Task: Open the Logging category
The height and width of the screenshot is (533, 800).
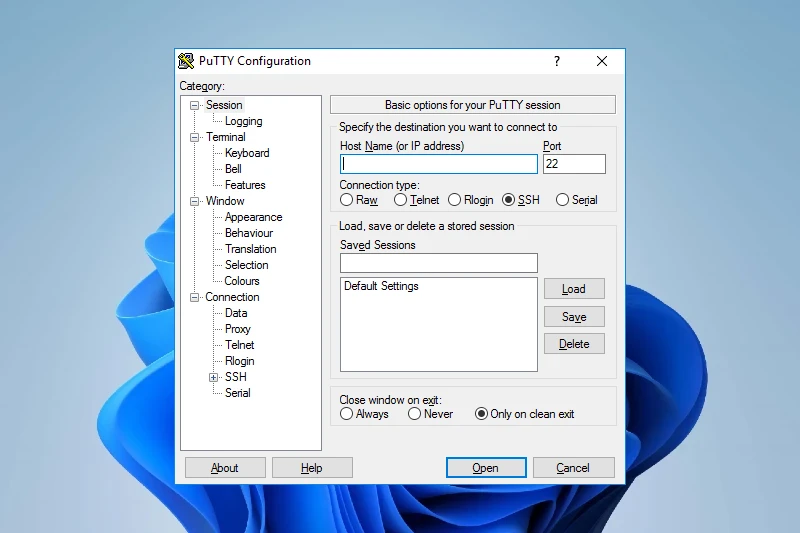Action: coord(243,121)
